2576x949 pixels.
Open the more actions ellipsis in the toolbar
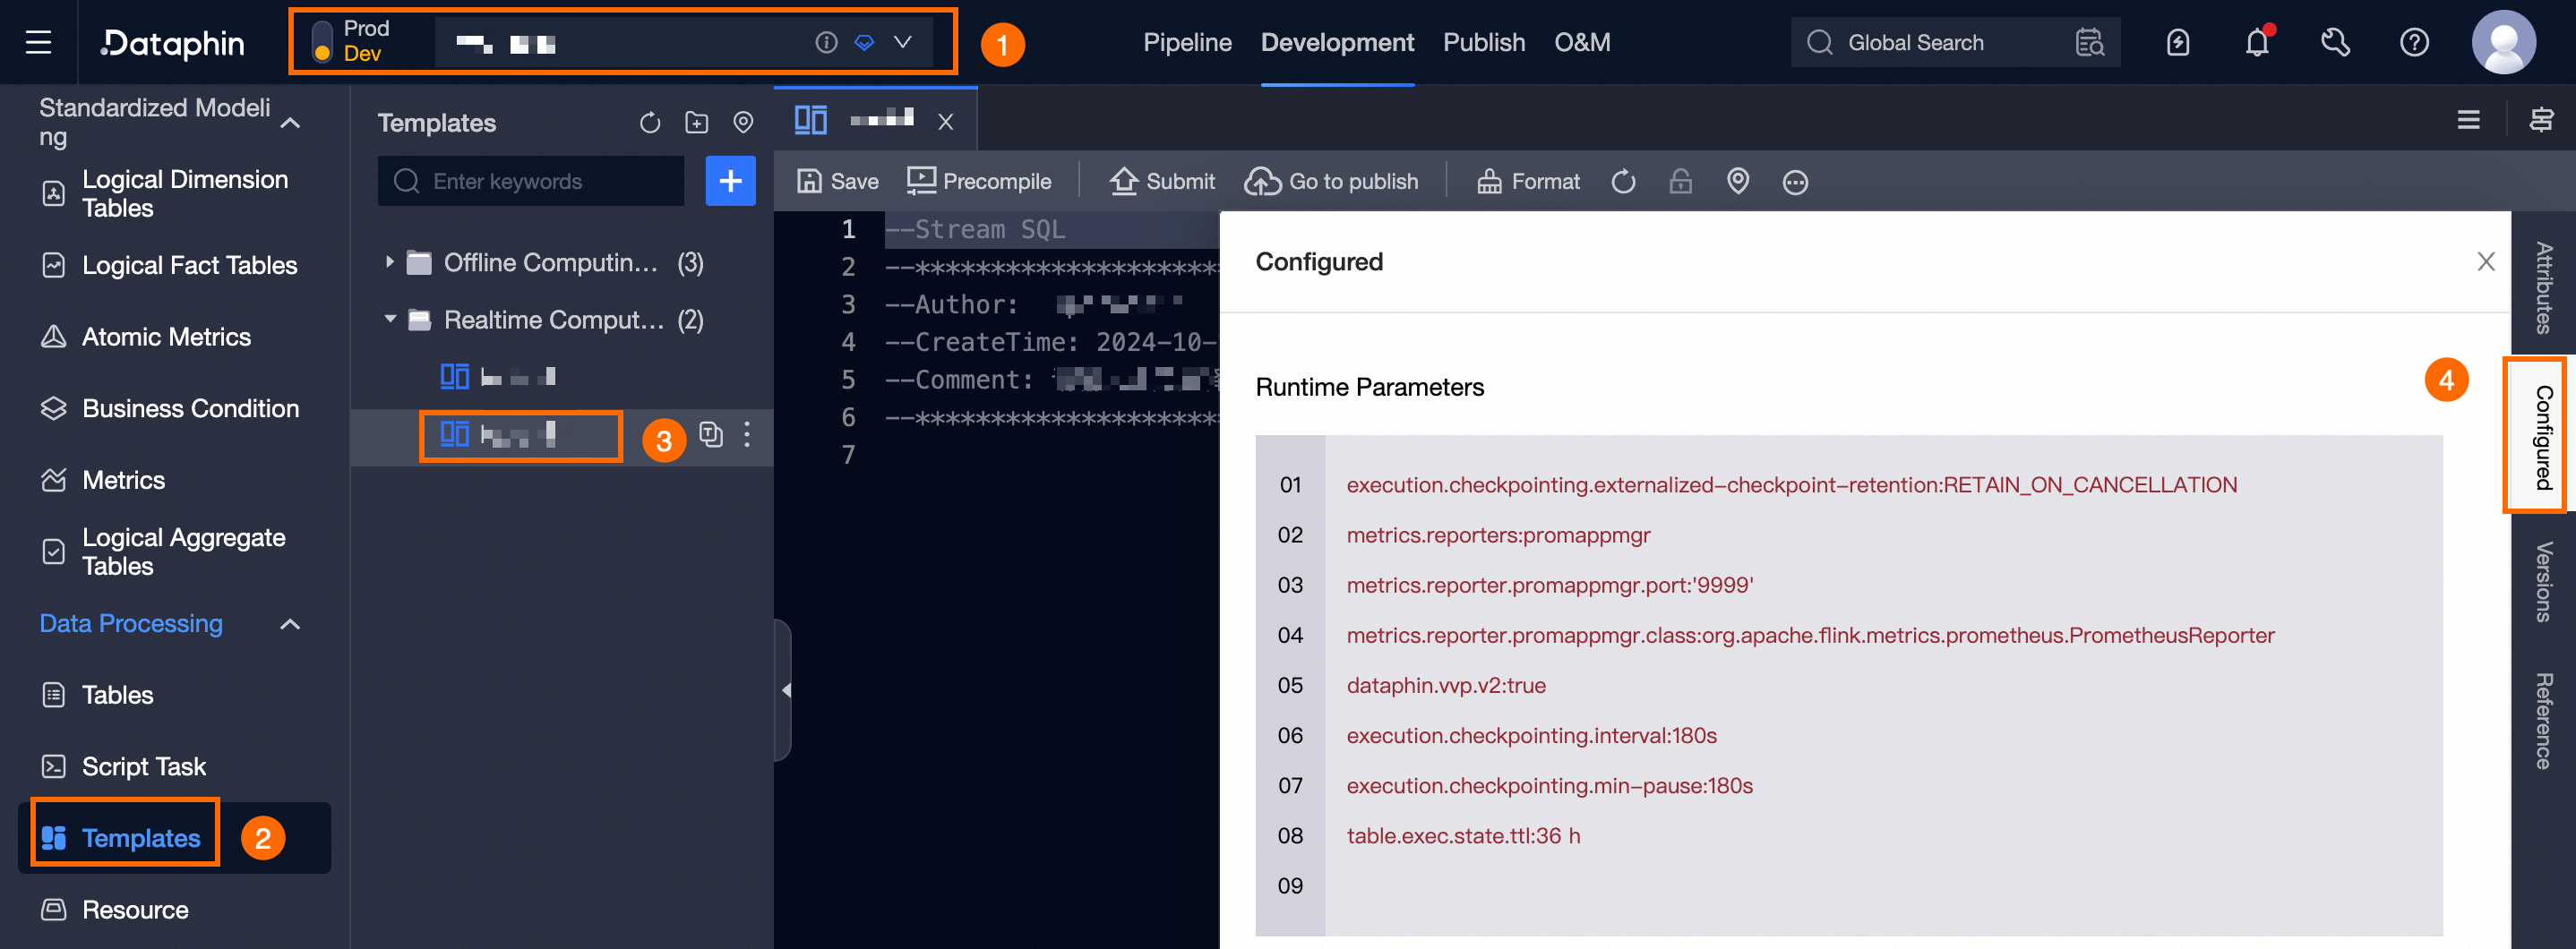pyautogui.click(x=1795, y=182)
